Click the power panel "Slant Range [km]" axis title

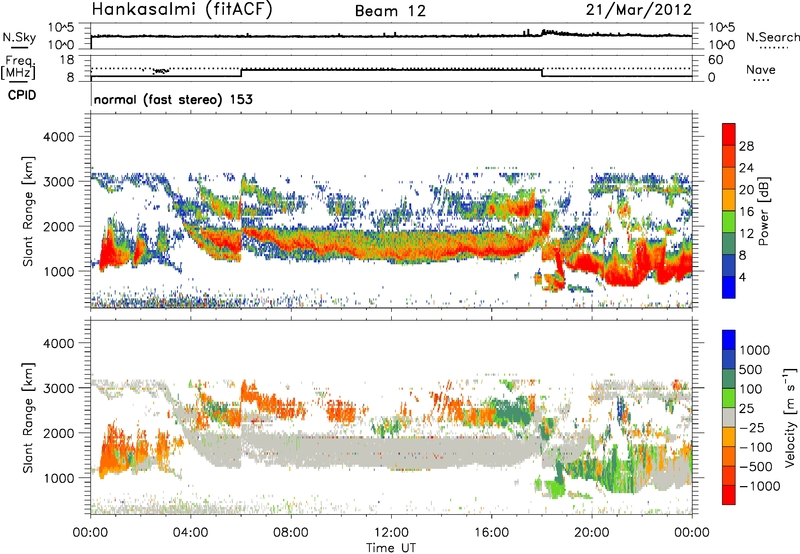(x=28, y=211)
